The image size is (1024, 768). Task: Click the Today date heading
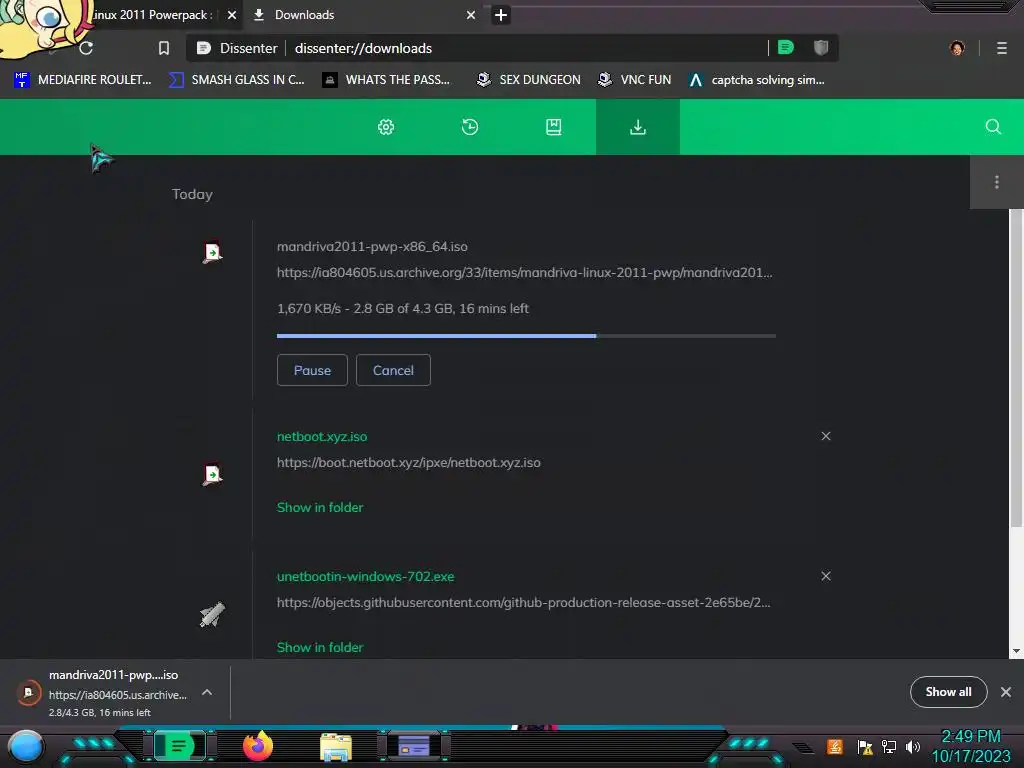(x=192, y=194)
